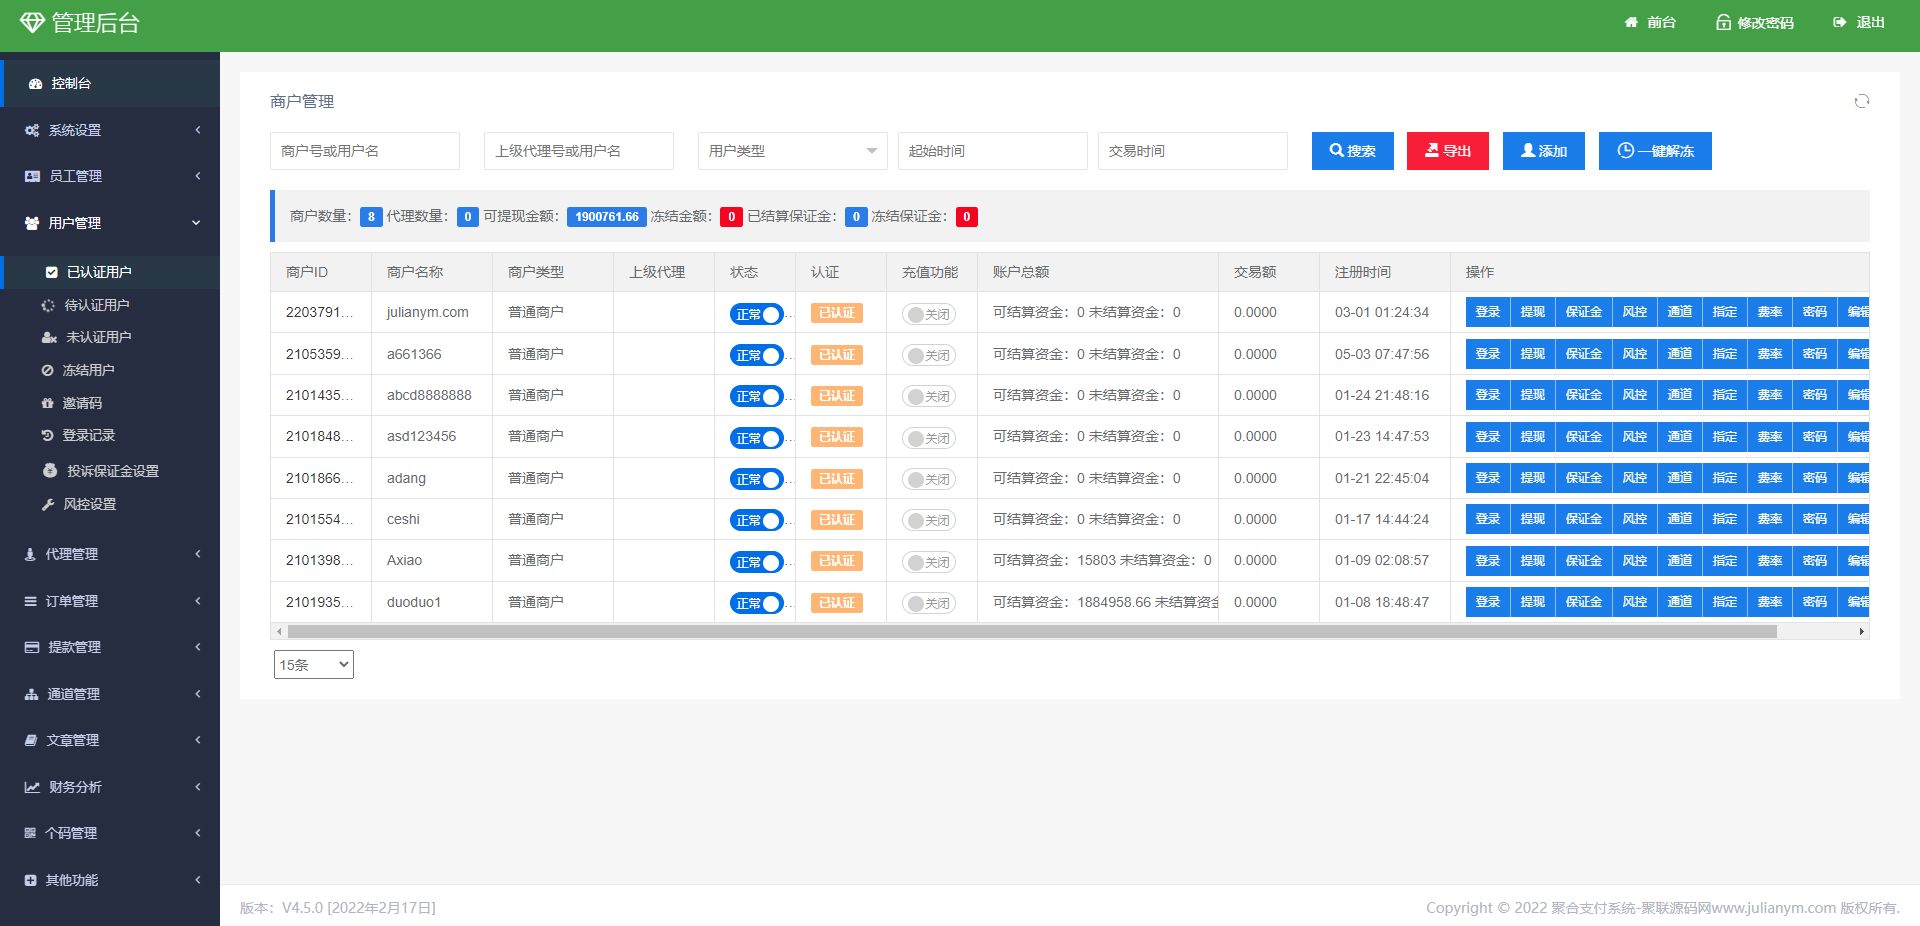
Task: Click the 一键解冻 button
Action: pyautogui.click(x=1655, y=151)
